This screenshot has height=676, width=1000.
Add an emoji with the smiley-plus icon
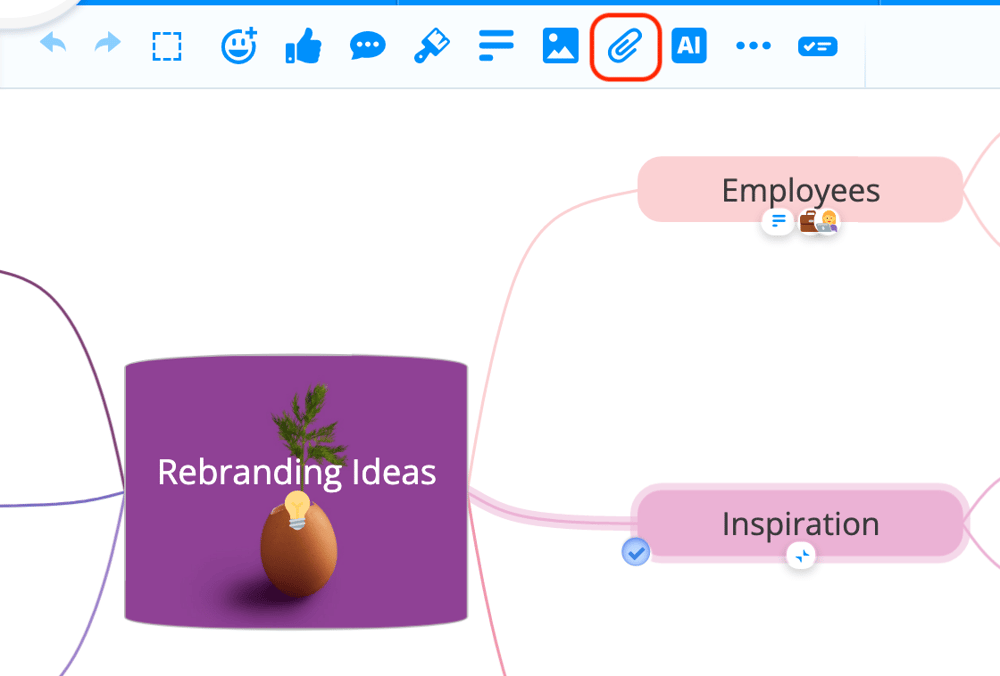click(x=239, y=46)
